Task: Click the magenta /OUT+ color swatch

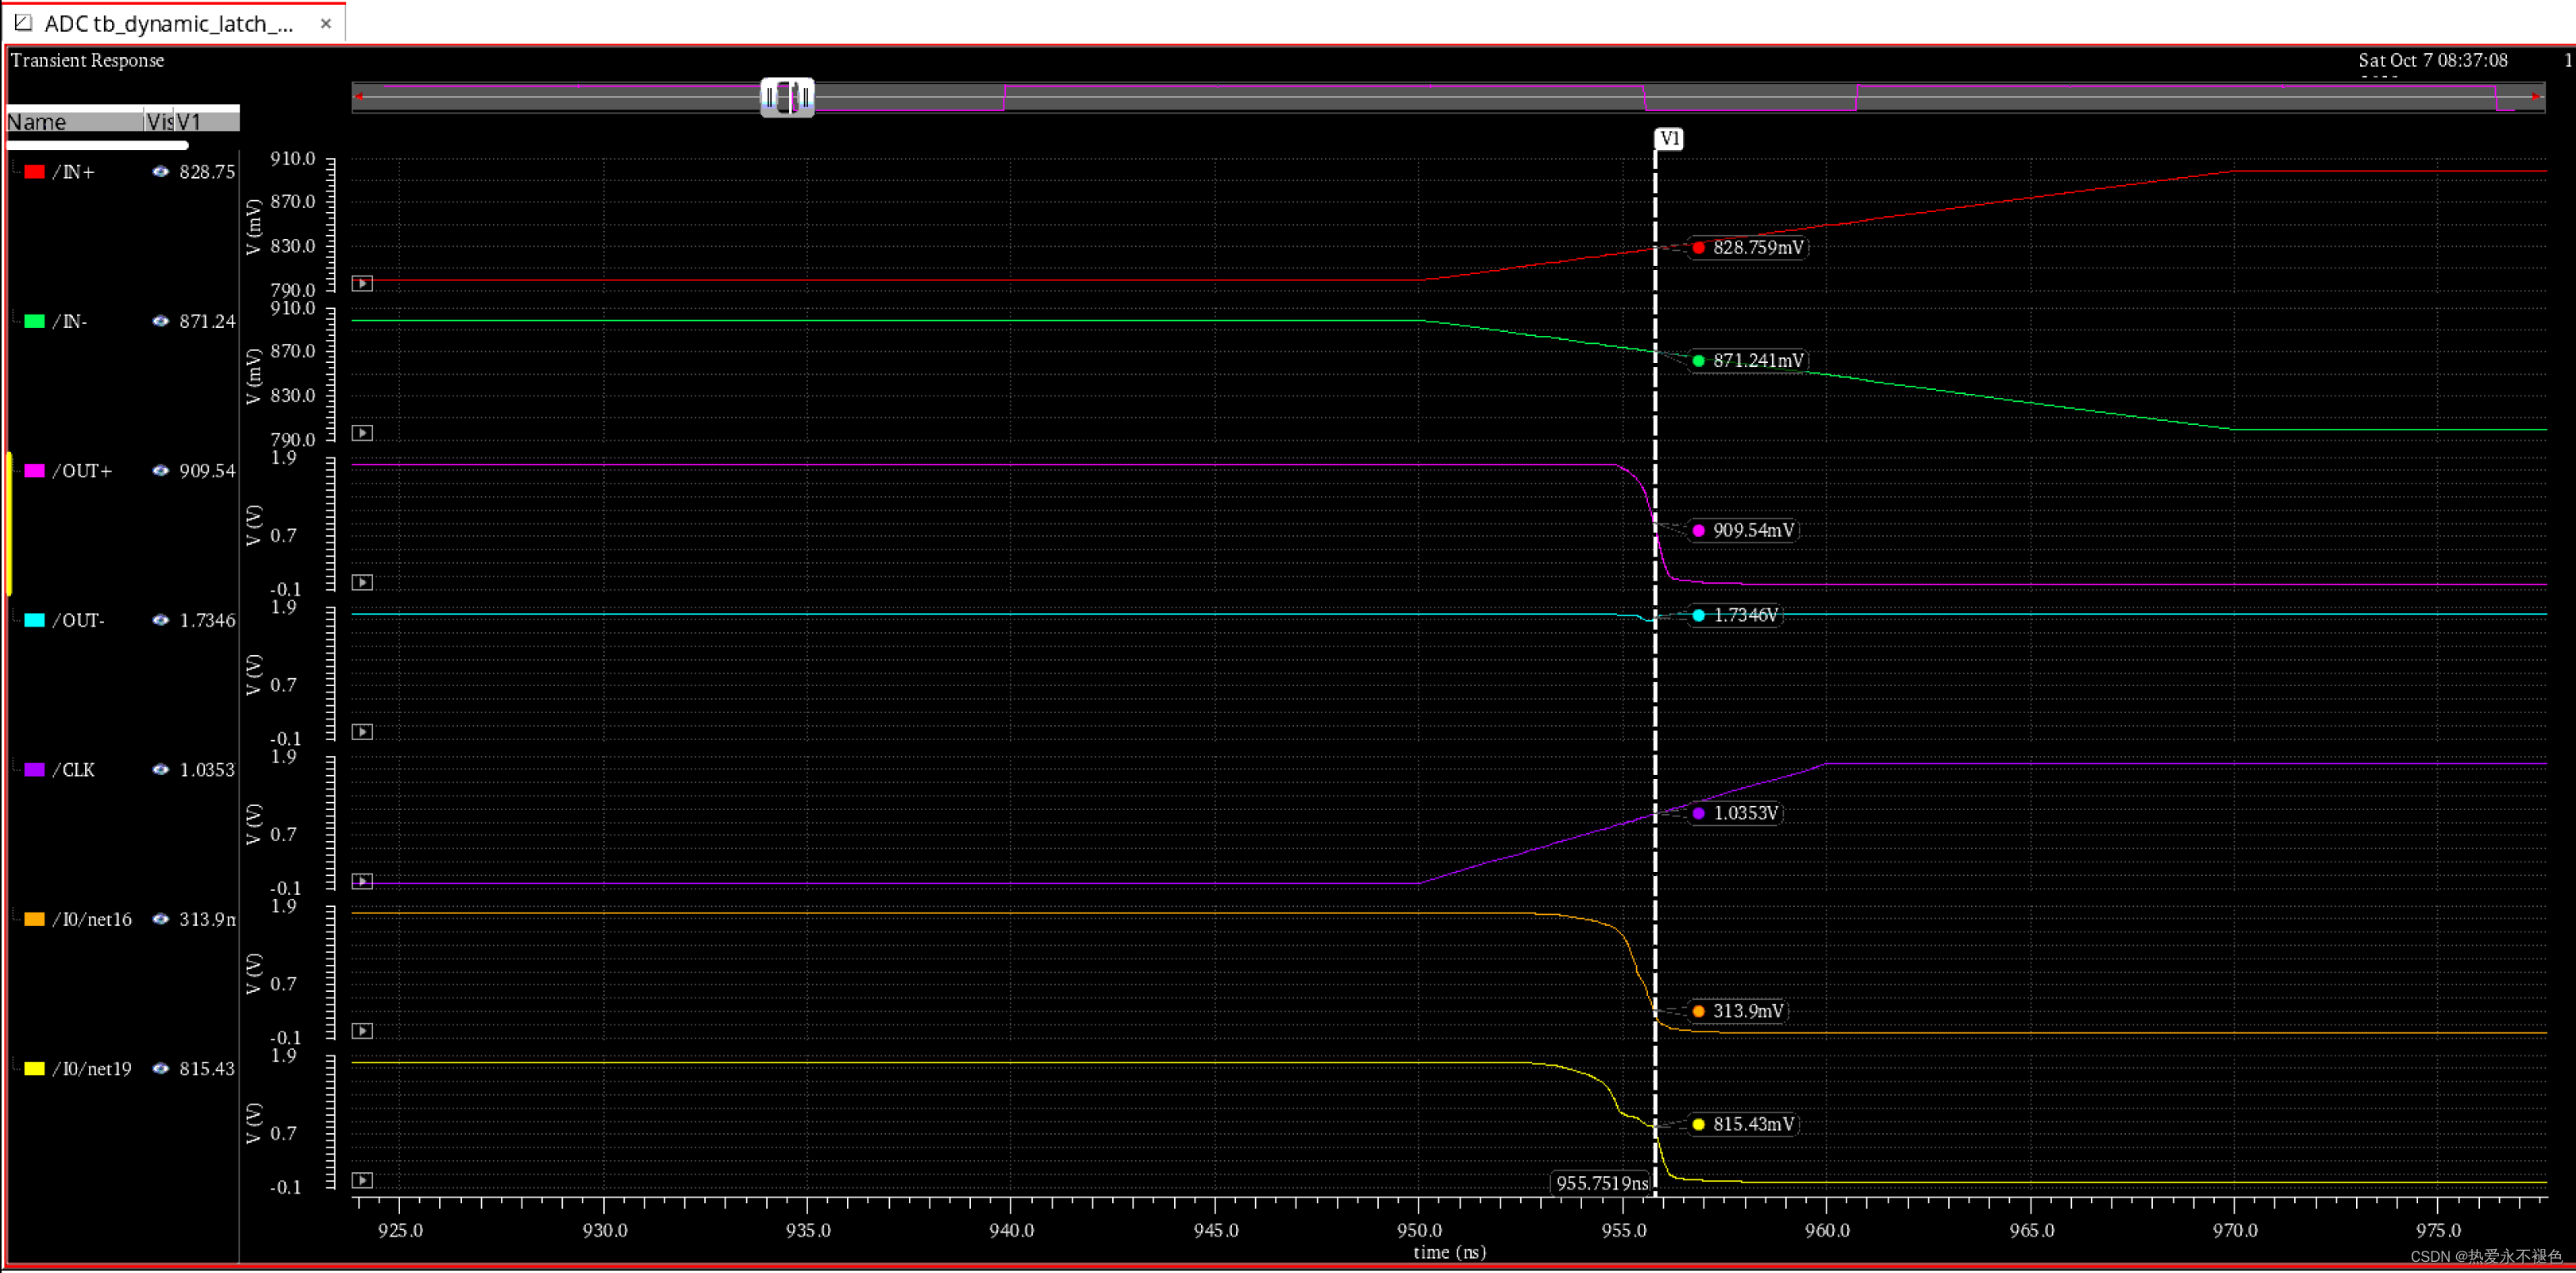Action: click(x=34, y=471)
